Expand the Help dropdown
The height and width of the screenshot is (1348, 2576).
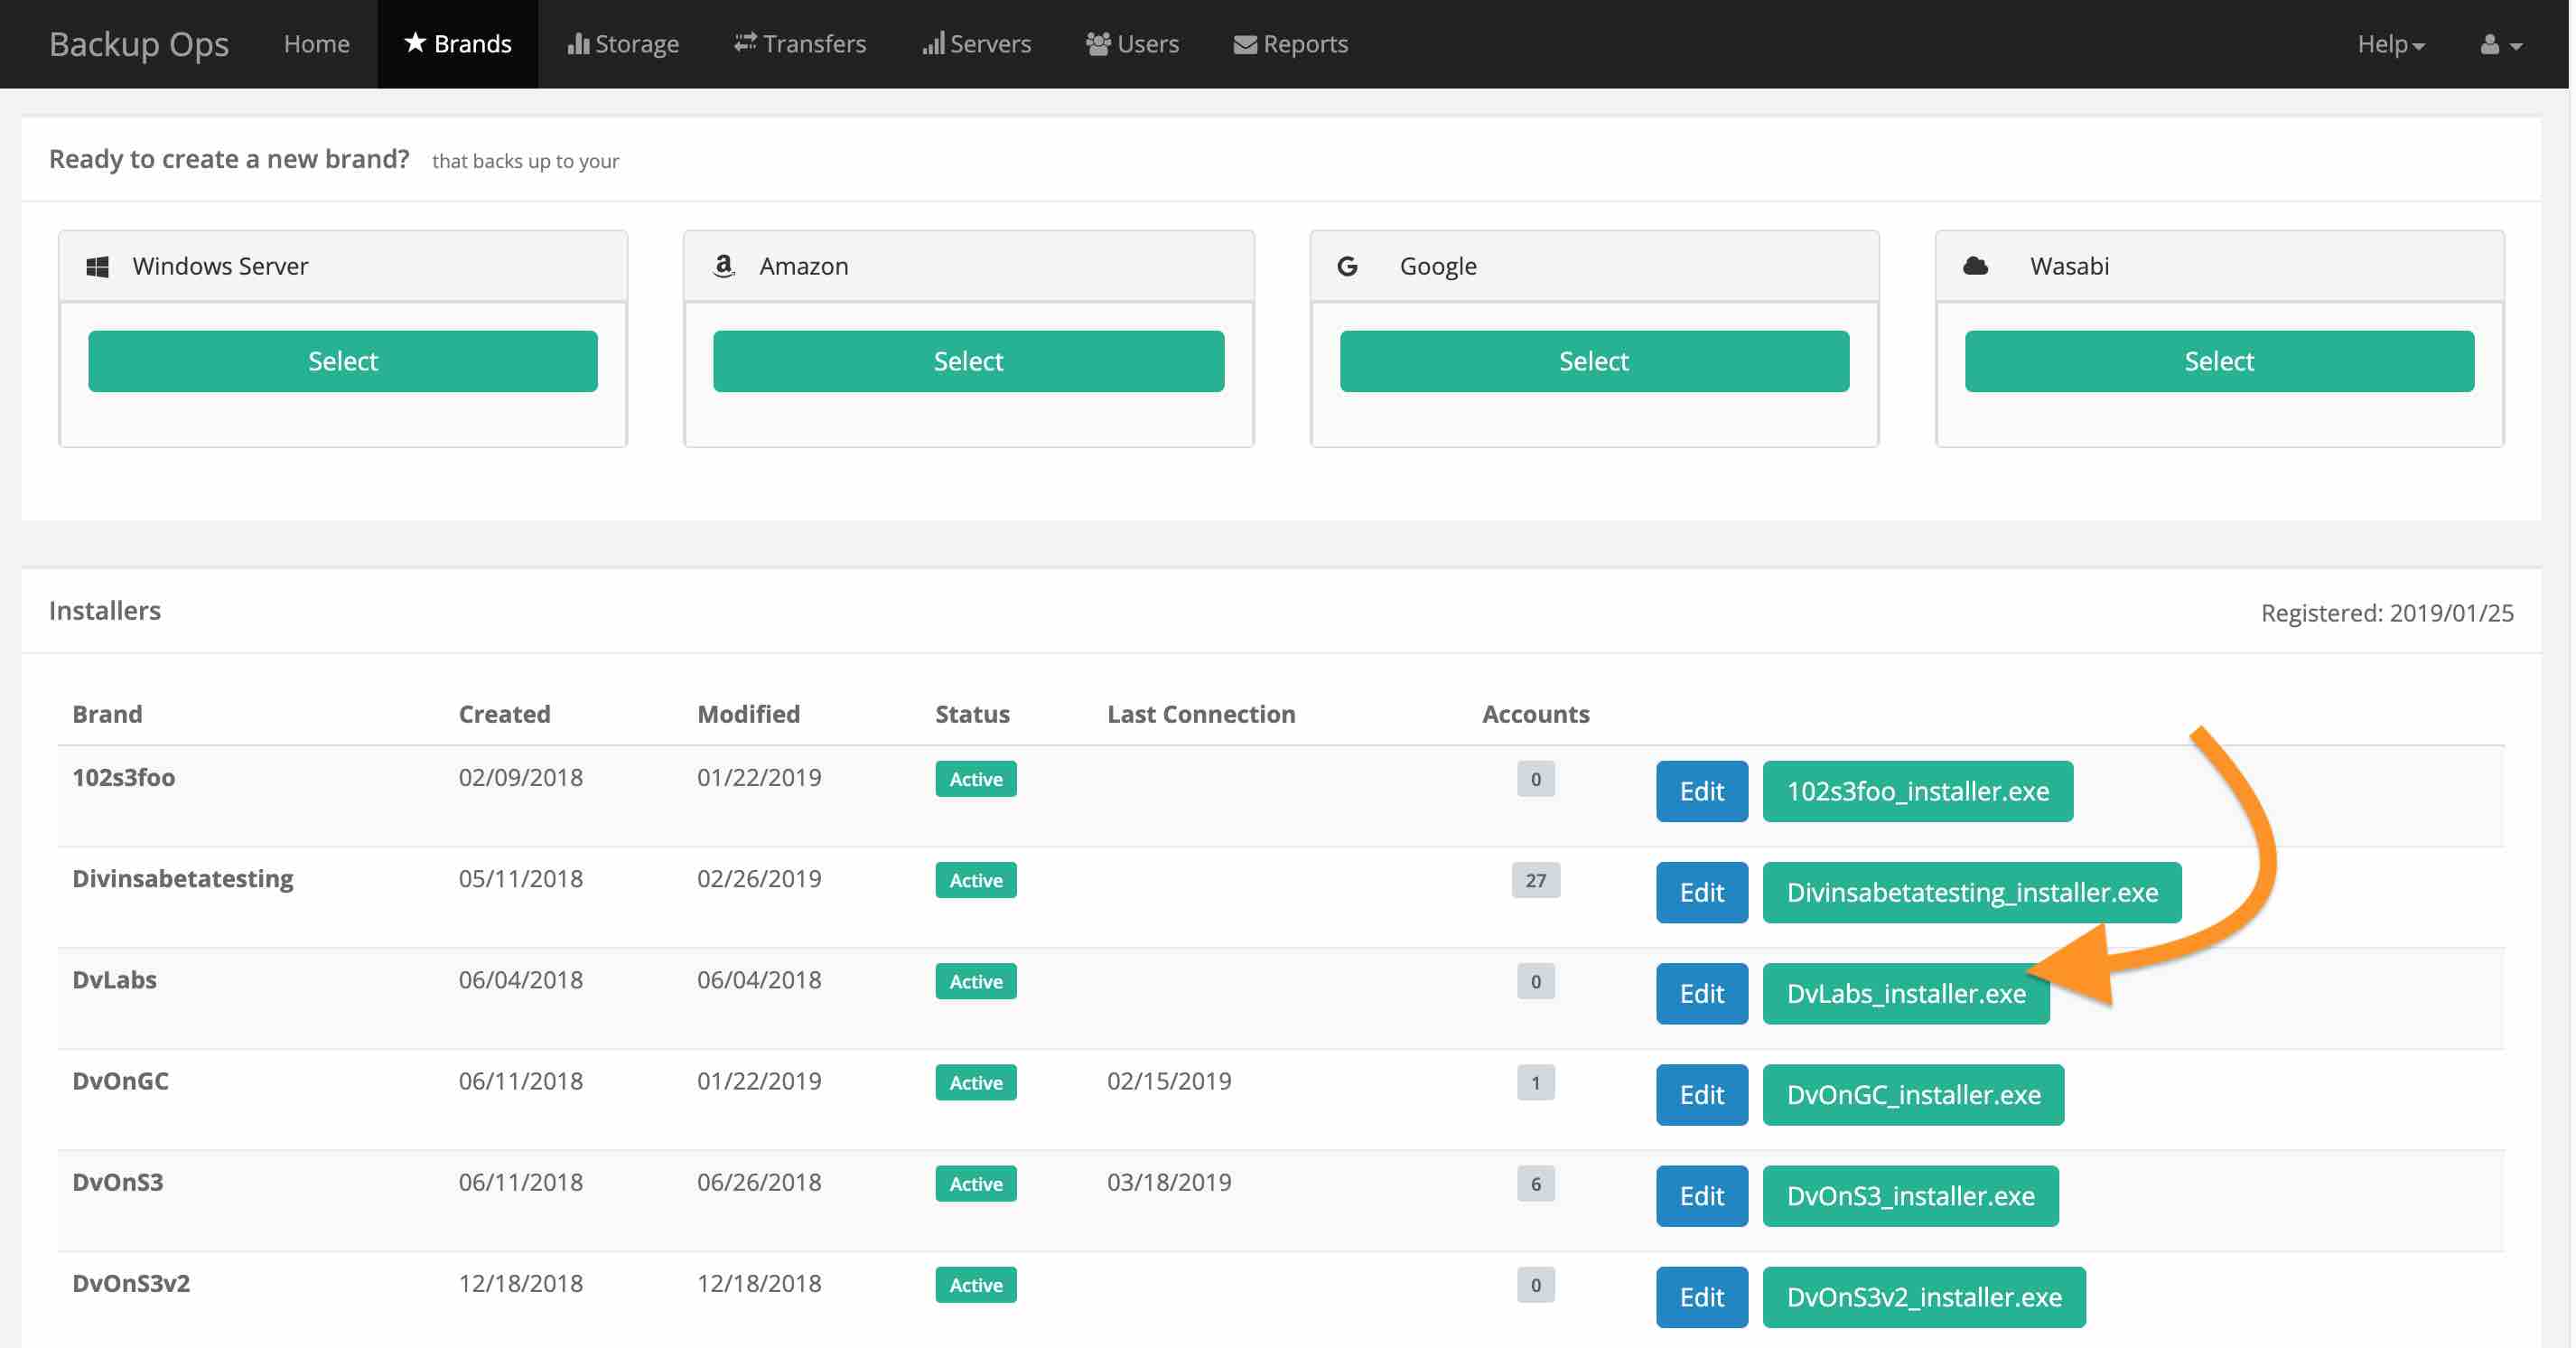pos(2390,44)
